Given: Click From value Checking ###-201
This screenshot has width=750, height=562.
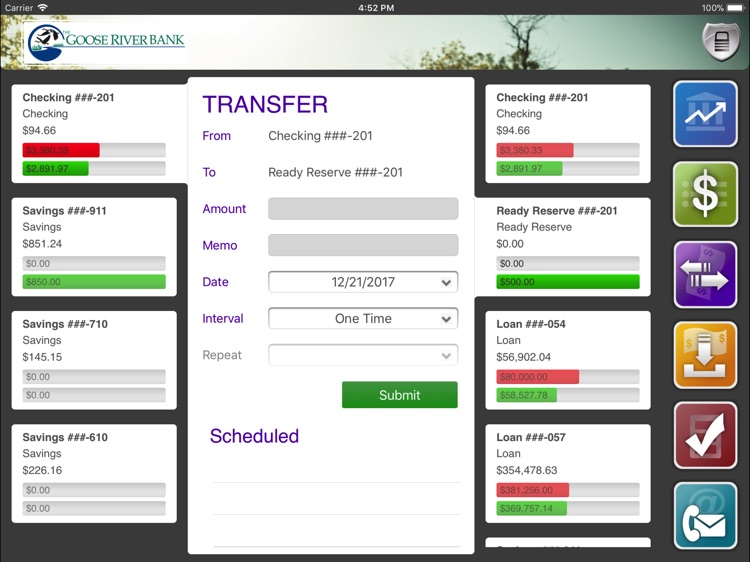Looking at the screenshot, I should (x=320, y=136).
